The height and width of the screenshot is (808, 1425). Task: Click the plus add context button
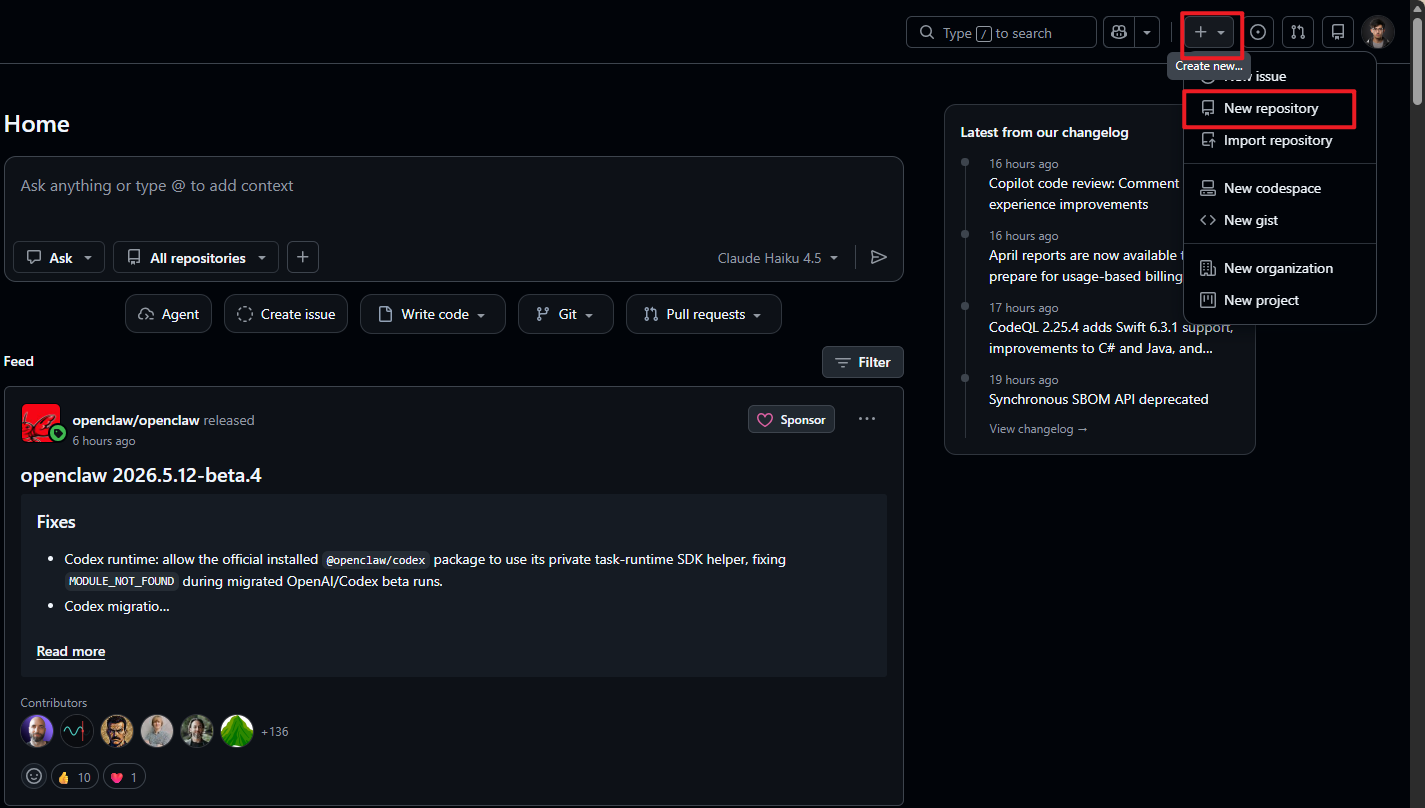(x=303, y=258)
